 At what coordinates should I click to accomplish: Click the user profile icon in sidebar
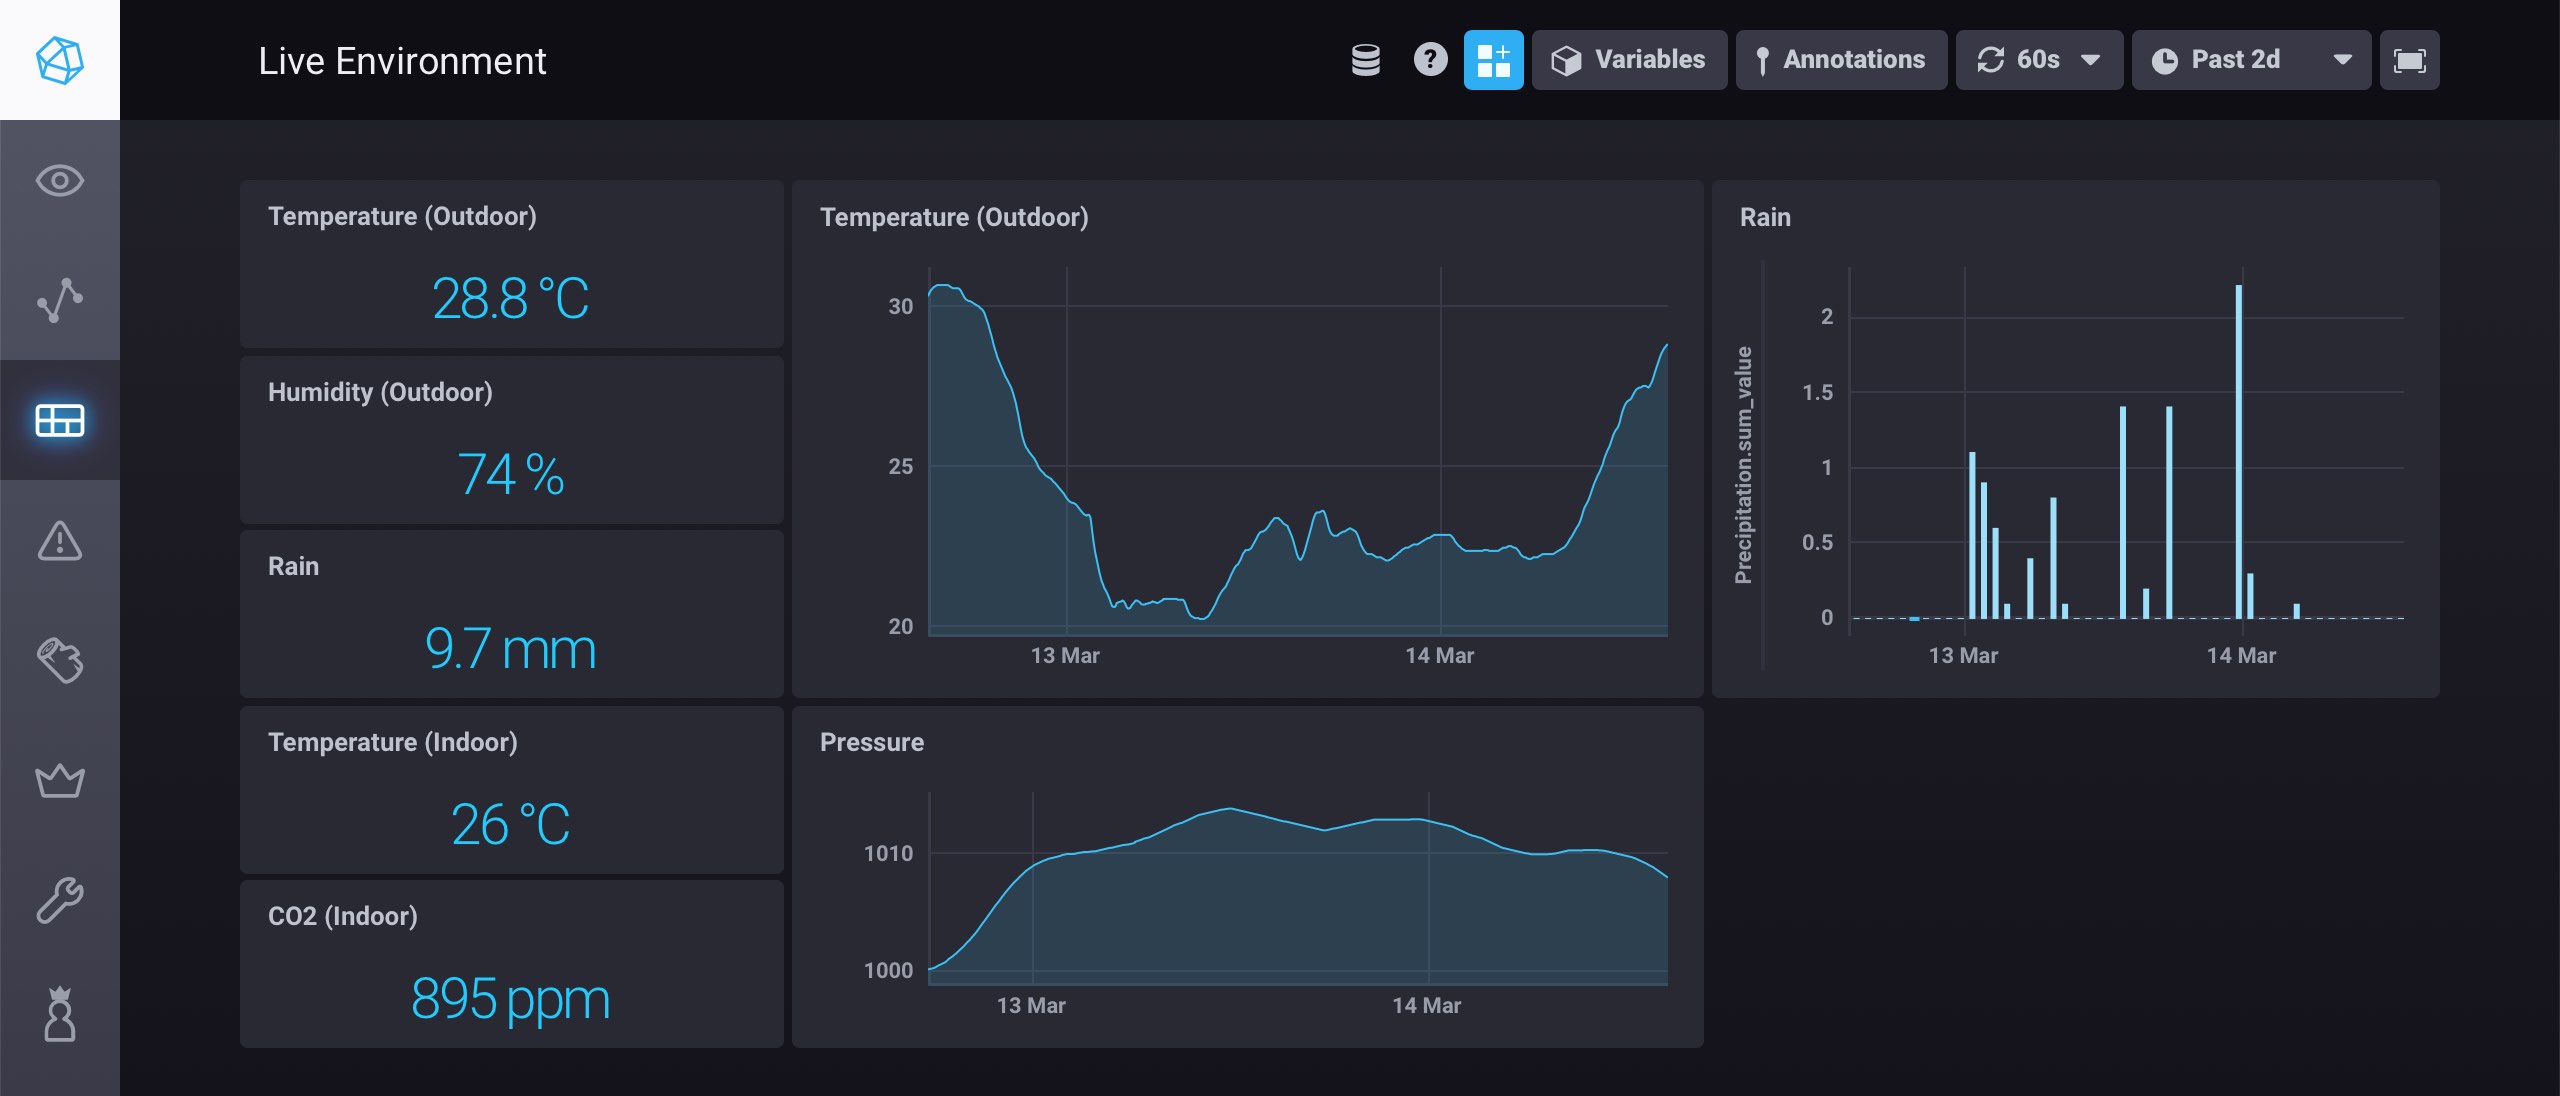[x=60, y=1015]
